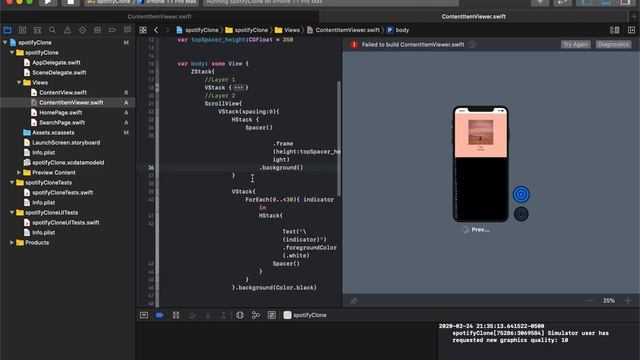Click Debug Memory Graph button
Viewport: 640px width, 360px height.
(256, 315)
